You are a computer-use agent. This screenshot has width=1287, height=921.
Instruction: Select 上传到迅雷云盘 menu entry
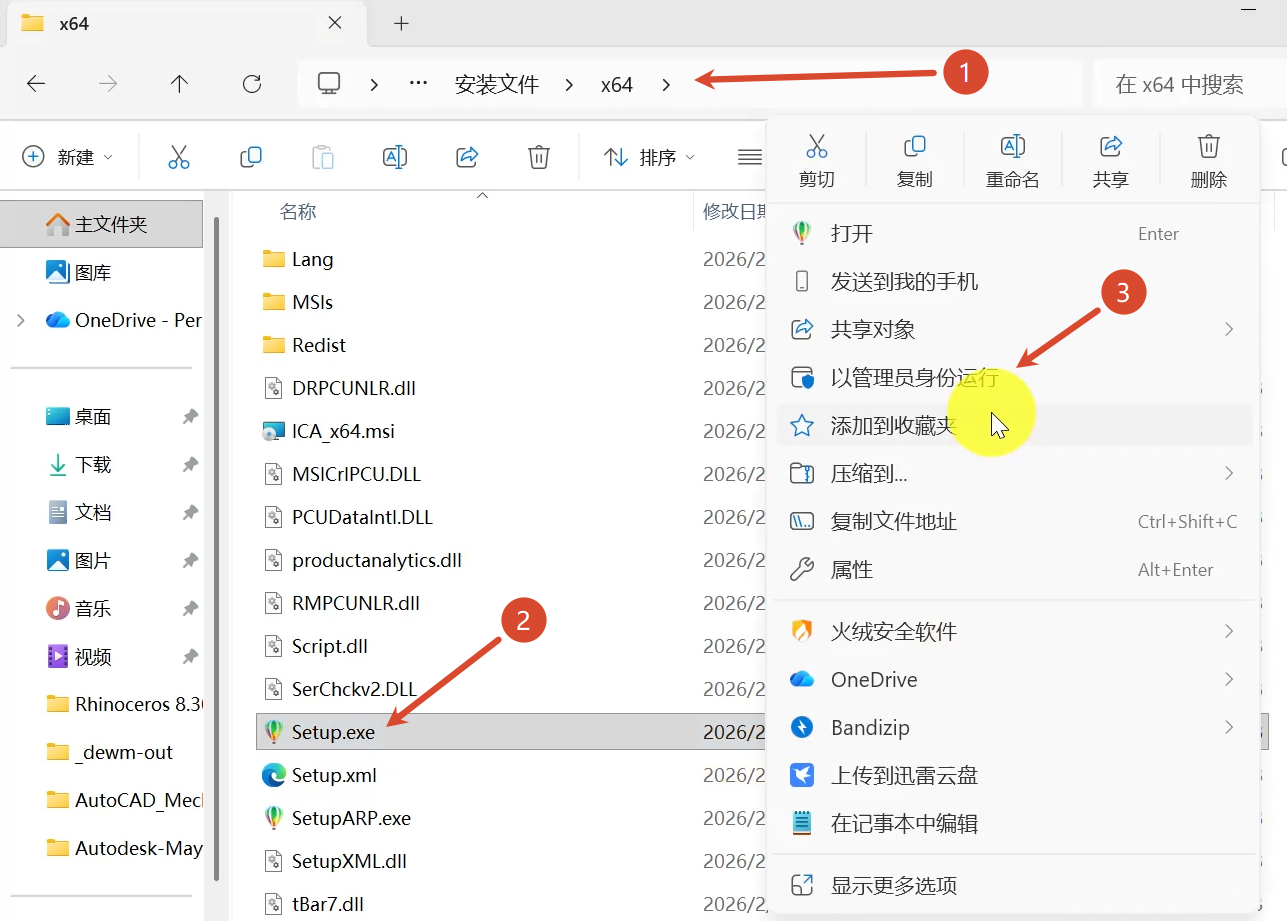[1012, 776]
